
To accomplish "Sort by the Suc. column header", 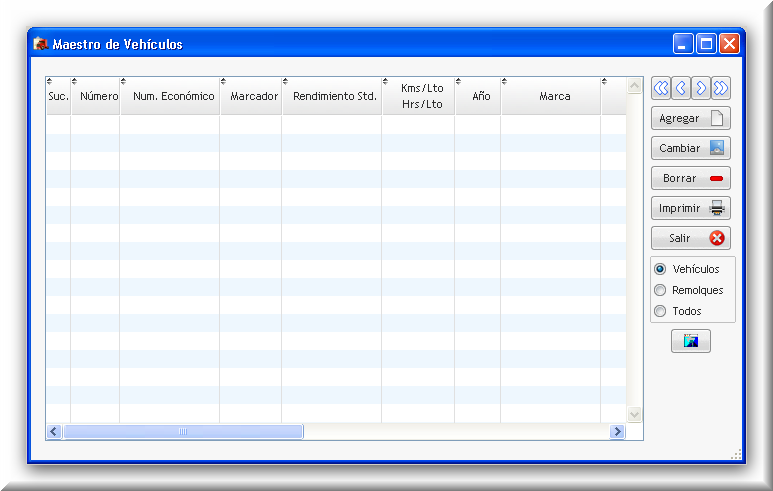I will (59, 96).
